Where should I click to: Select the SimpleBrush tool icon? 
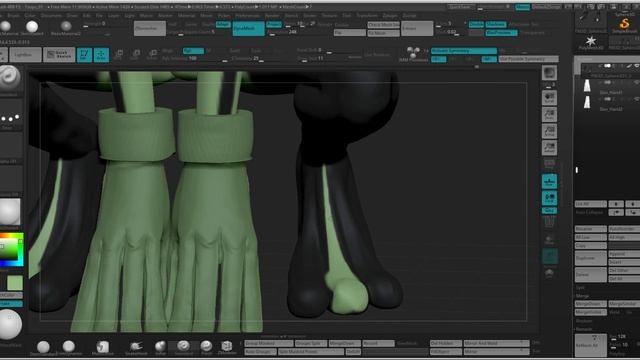coord(624,24)
